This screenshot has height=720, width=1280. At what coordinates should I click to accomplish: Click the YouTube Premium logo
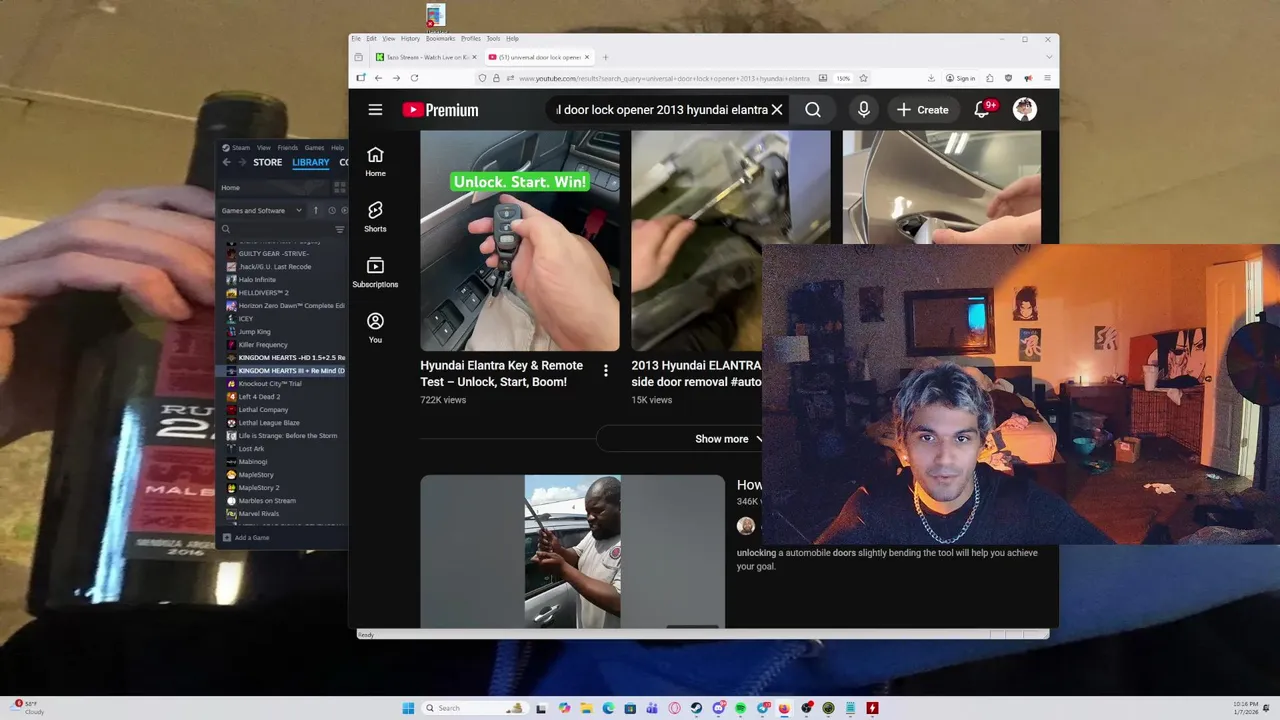click(x=440, y=110)
